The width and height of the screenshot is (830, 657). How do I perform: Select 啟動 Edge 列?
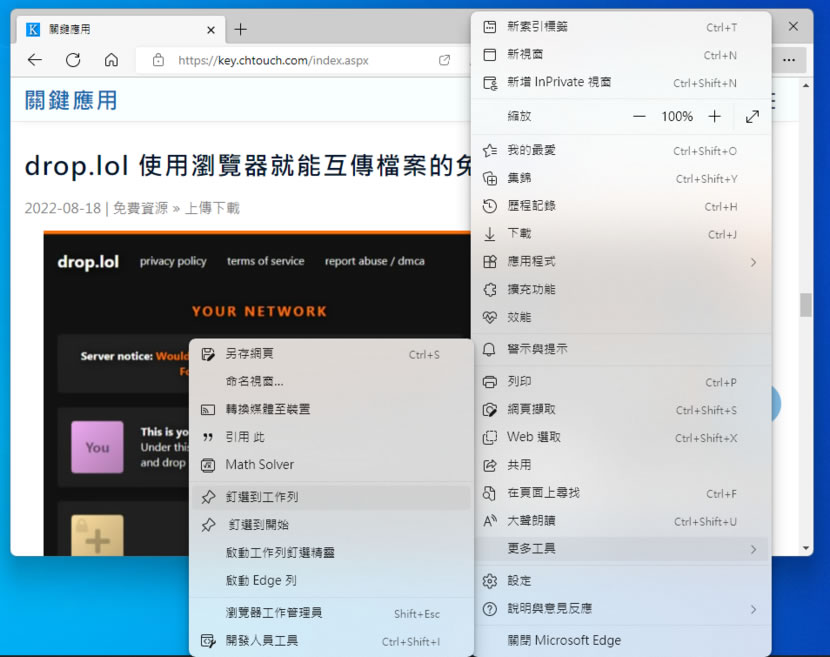[331, 581]
